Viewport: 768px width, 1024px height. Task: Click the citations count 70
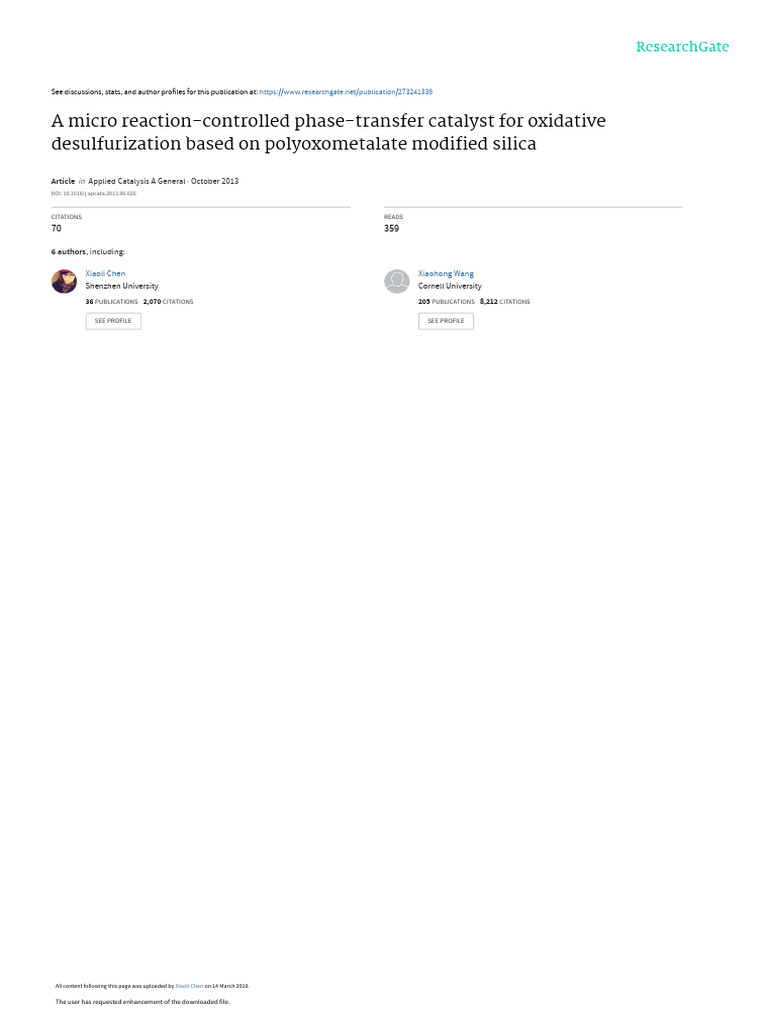56,228
